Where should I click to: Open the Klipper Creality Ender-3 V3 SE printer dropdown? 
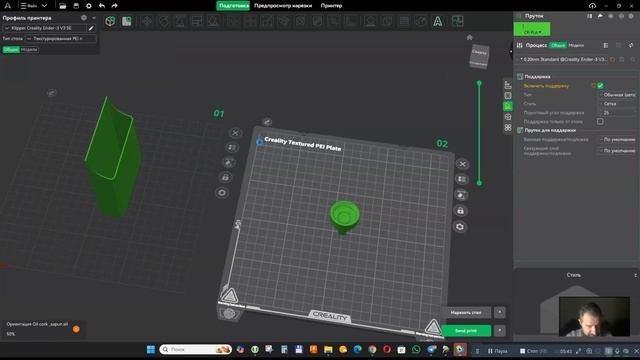pyautogui.click(x=45, y=28)
